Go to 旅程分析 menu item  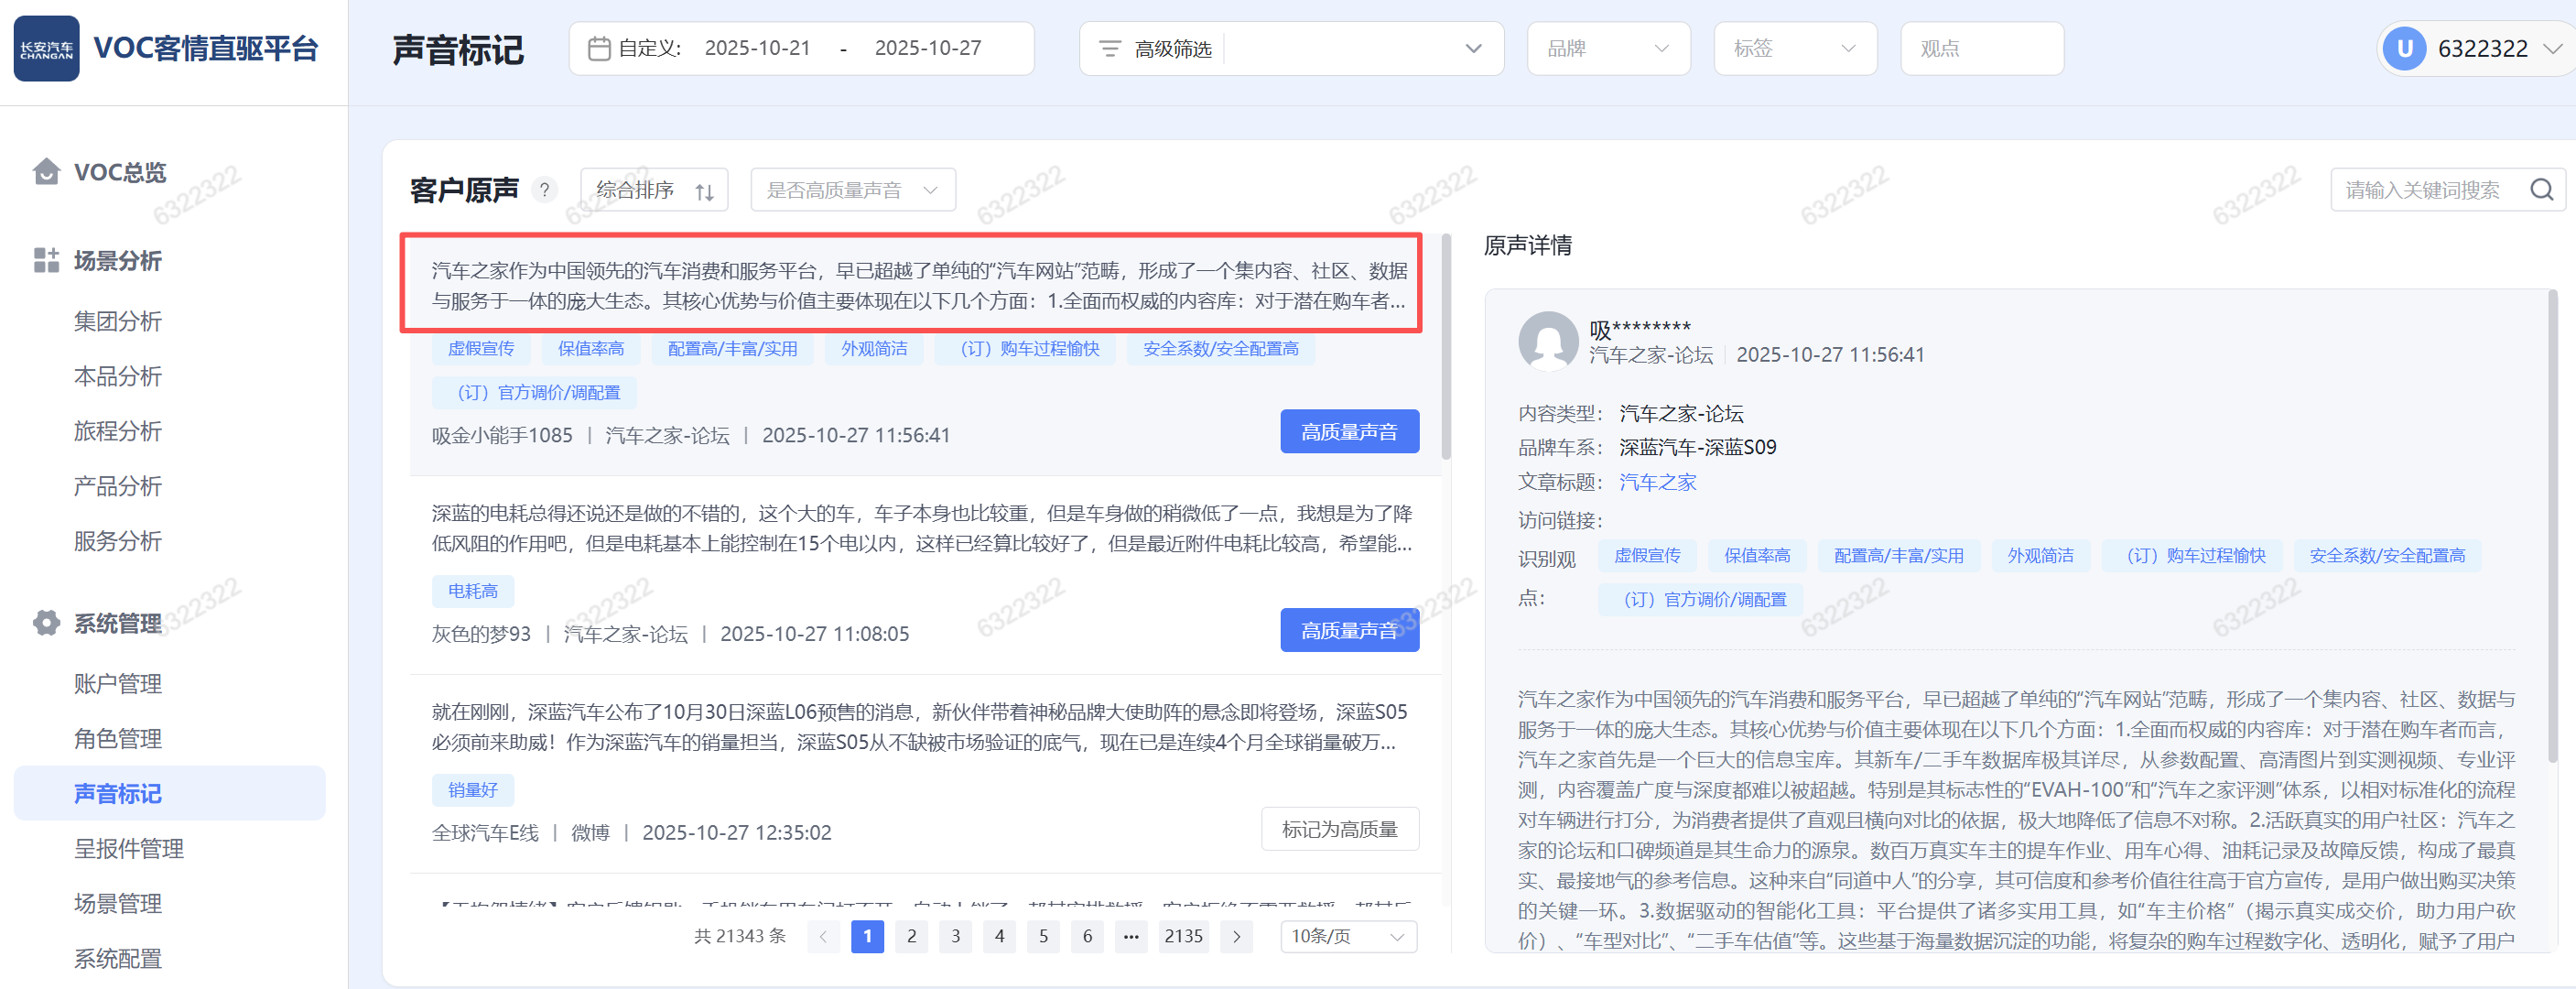117,431
